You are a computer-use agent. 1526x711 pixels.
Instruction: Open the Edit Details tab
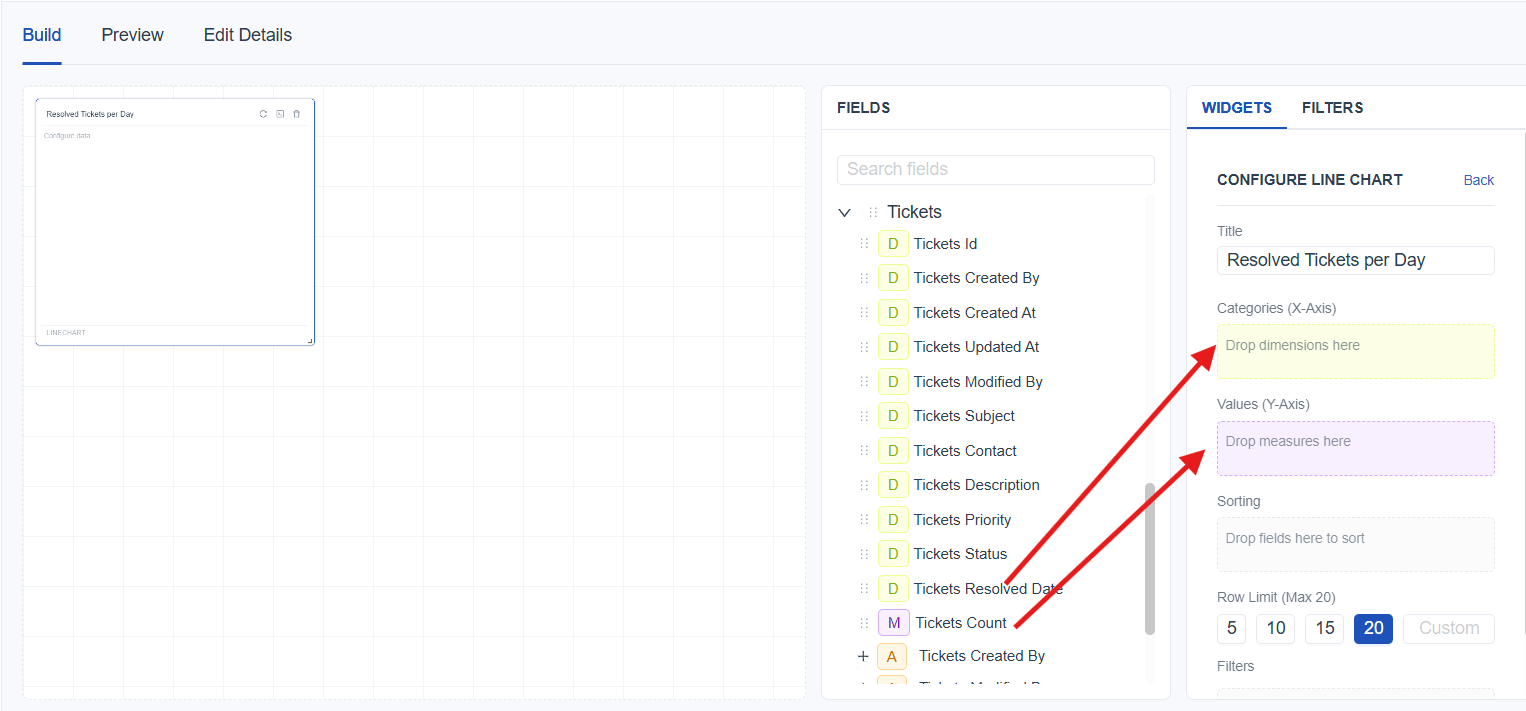[247, 35]
